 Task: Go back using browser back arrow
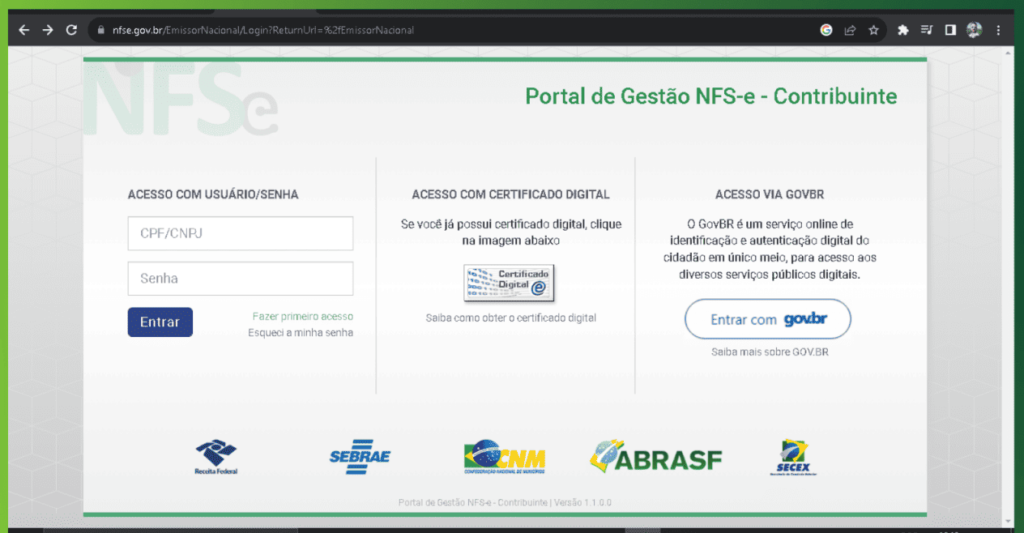[x=24, y=30]
